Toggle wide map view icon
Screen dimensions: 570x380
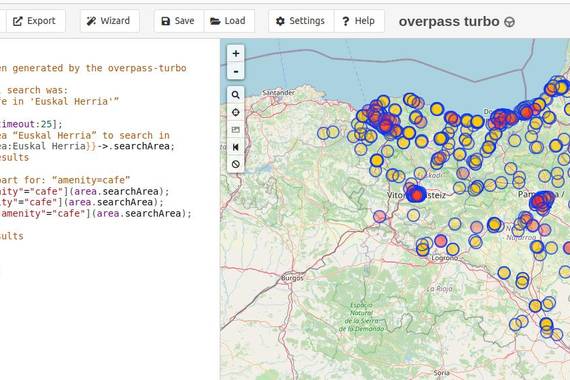point(236,147)
